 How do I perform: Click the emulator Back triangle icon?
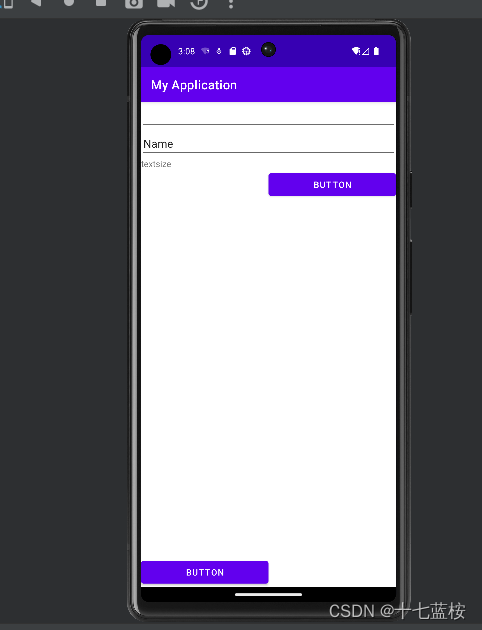click(x=36, y=2)
